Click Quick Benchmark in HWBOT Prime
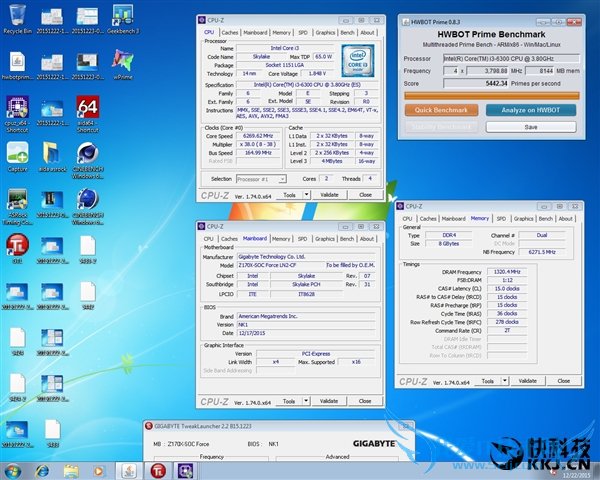The image size is (600, 480). point(441,110)
